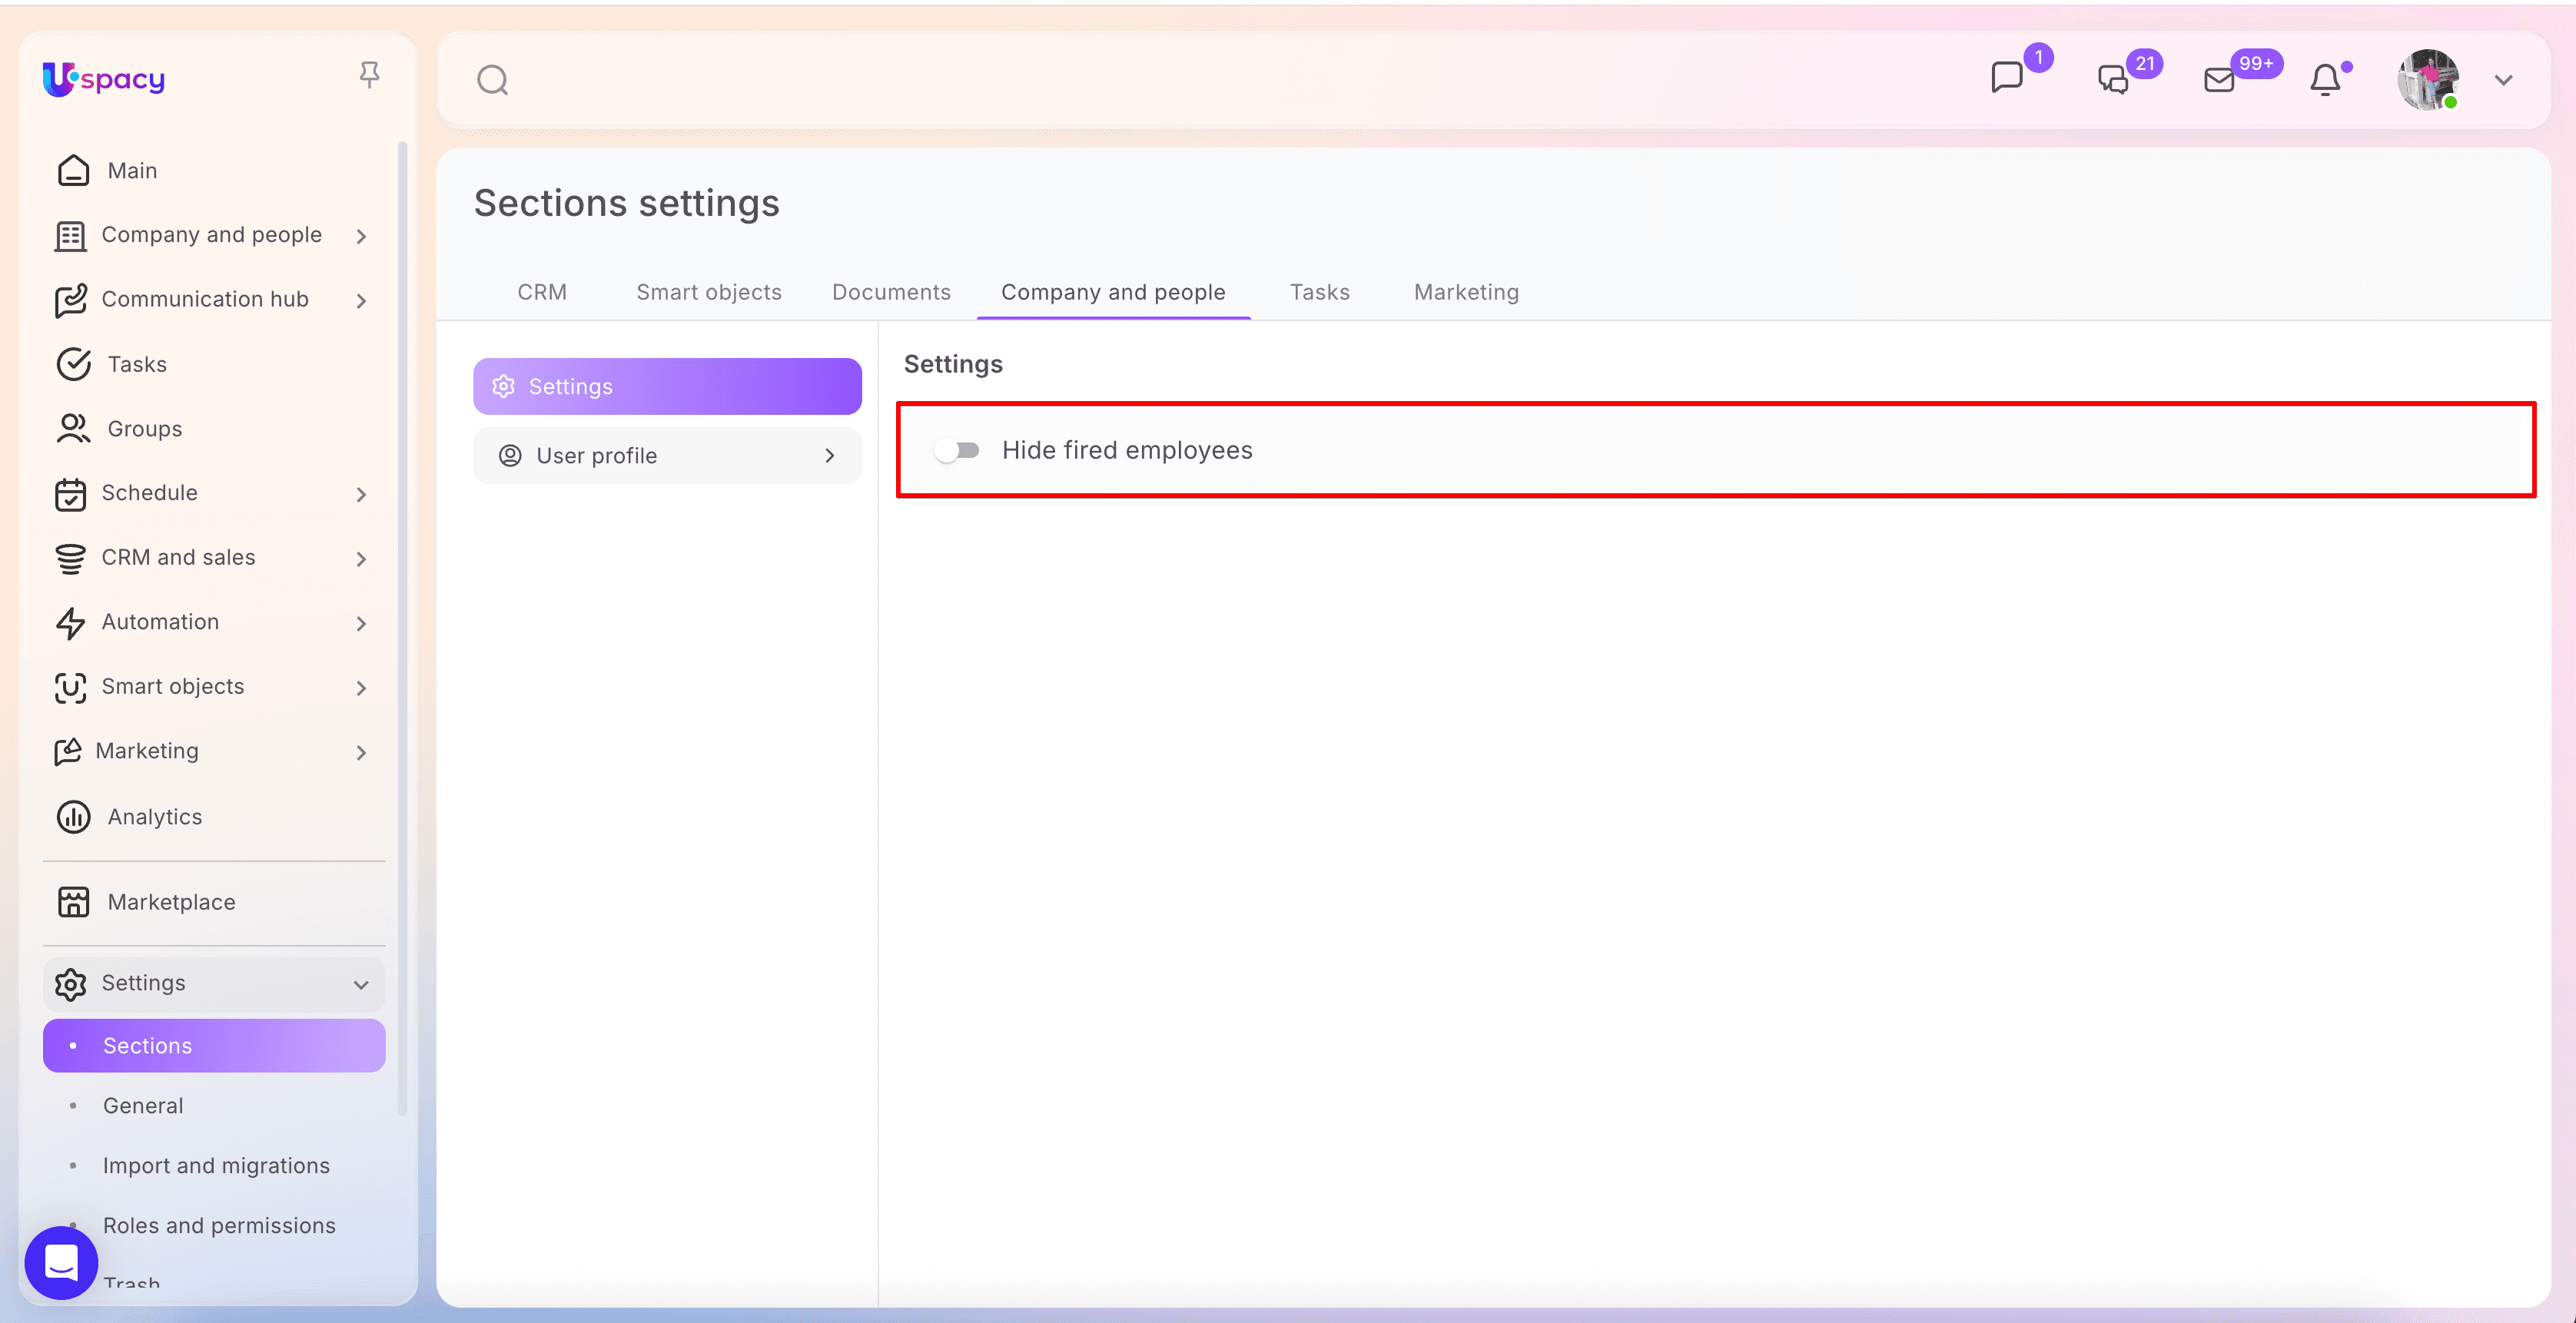Click the user avatar photo

(x=2428, y=79)
